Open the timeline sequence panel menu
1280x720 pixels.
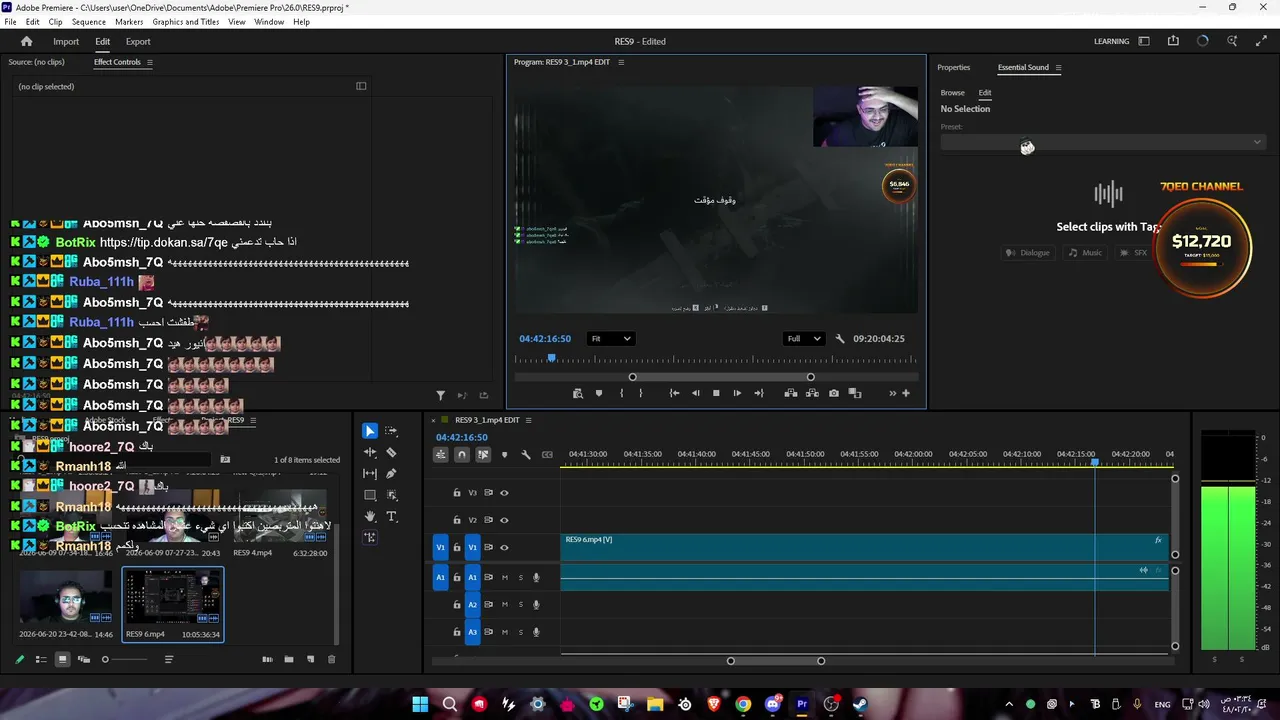click(x=528, y=420)
